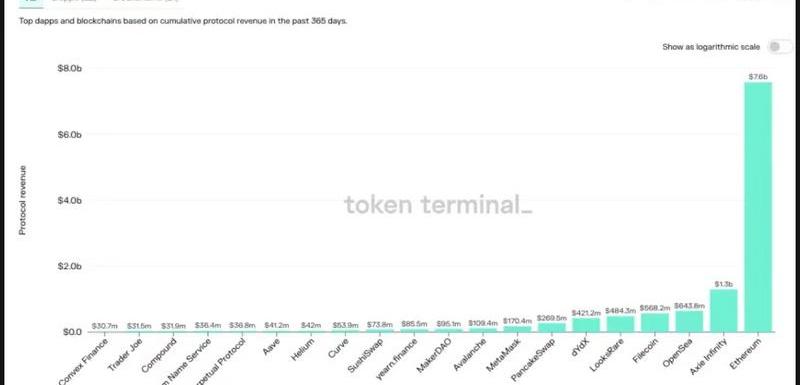This screenshot has width=800, height=385.
Task: Click the token terminal watermark logo
Action: (x=438, y=205)
